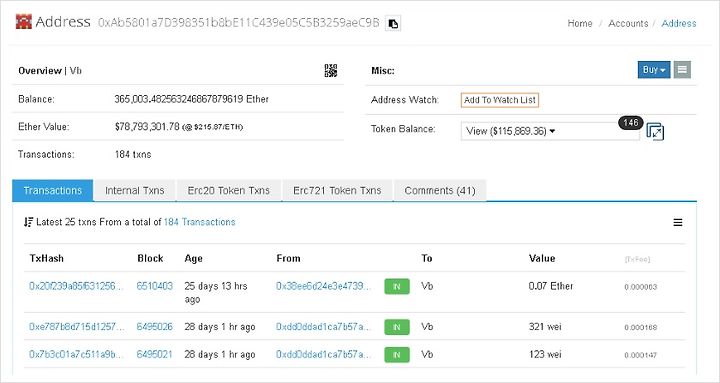Open sender 0xdd0ddad1ca7b57a in 321 wei row
Viewport: 720px width, 383px height.
[x=323, y=327]
